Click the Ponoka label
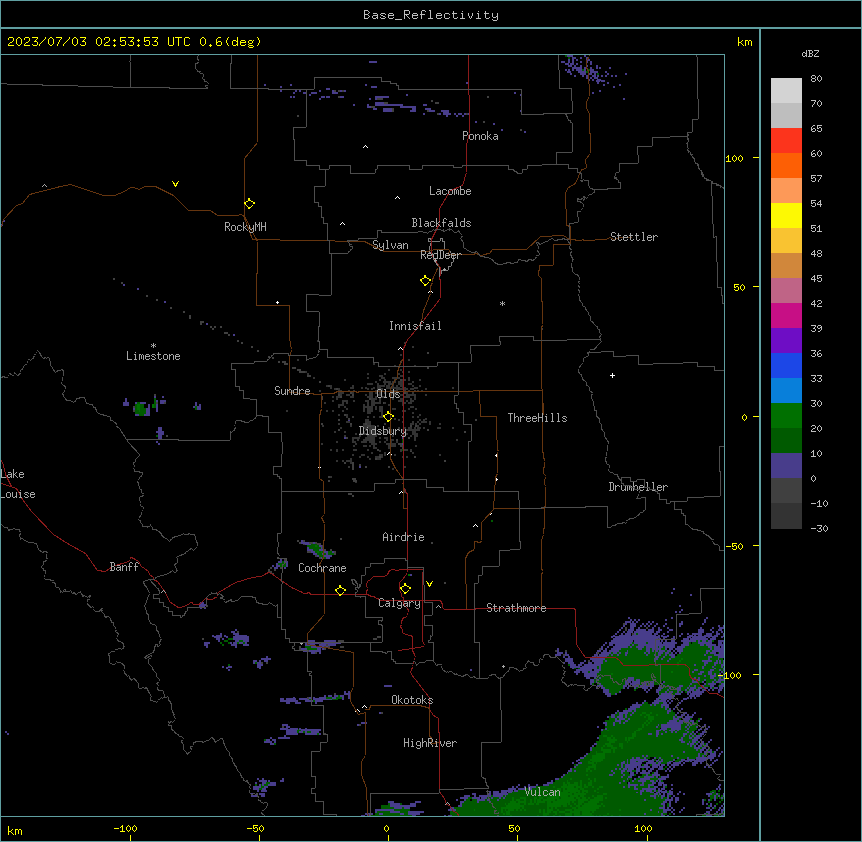 coord(480,136)
